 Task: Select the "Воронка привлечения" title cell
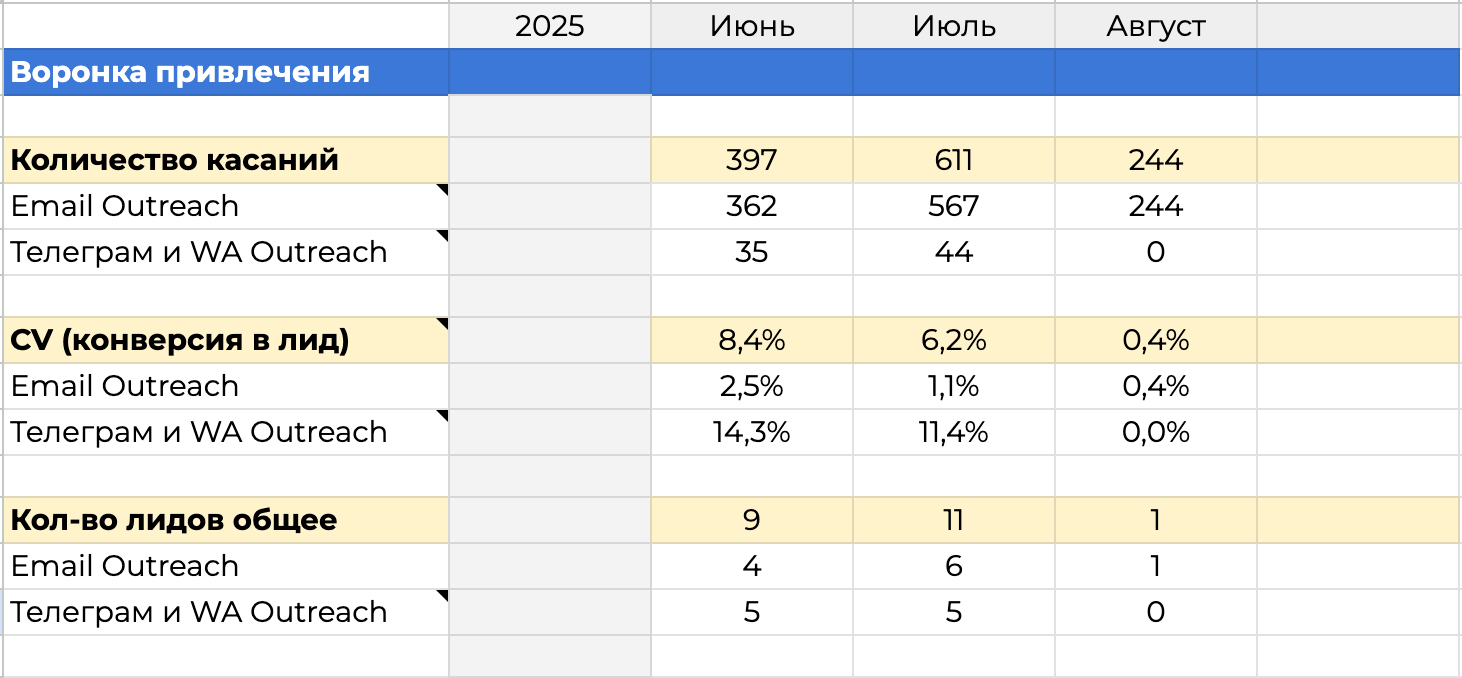click(x=190, y=72)
